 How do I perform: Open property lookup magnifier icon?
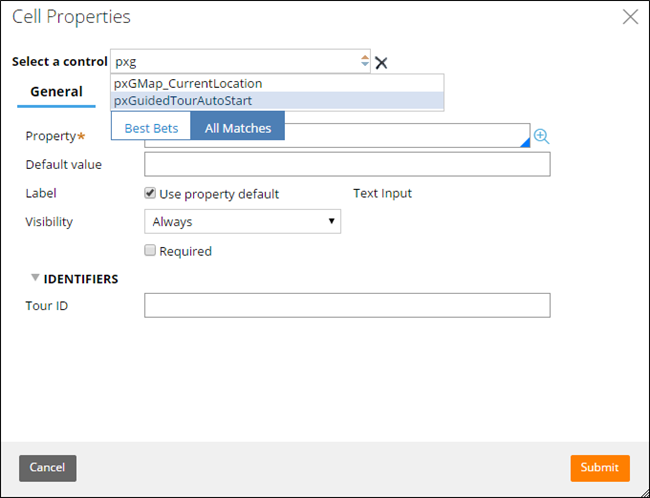pyautogui.click(x=541, y=136)
